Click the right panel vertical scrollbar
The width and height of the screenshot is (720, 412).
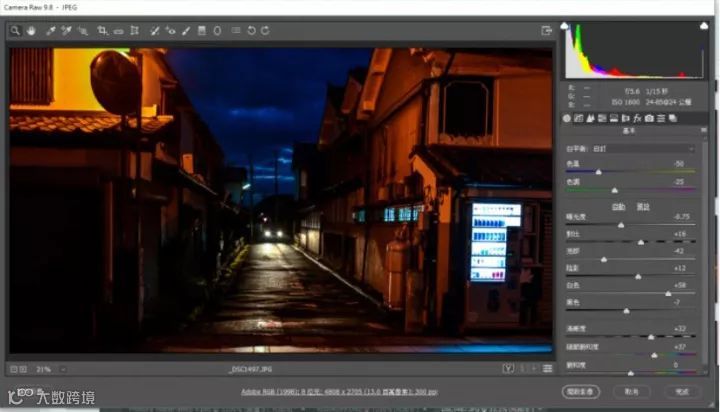tap(705, 253)
